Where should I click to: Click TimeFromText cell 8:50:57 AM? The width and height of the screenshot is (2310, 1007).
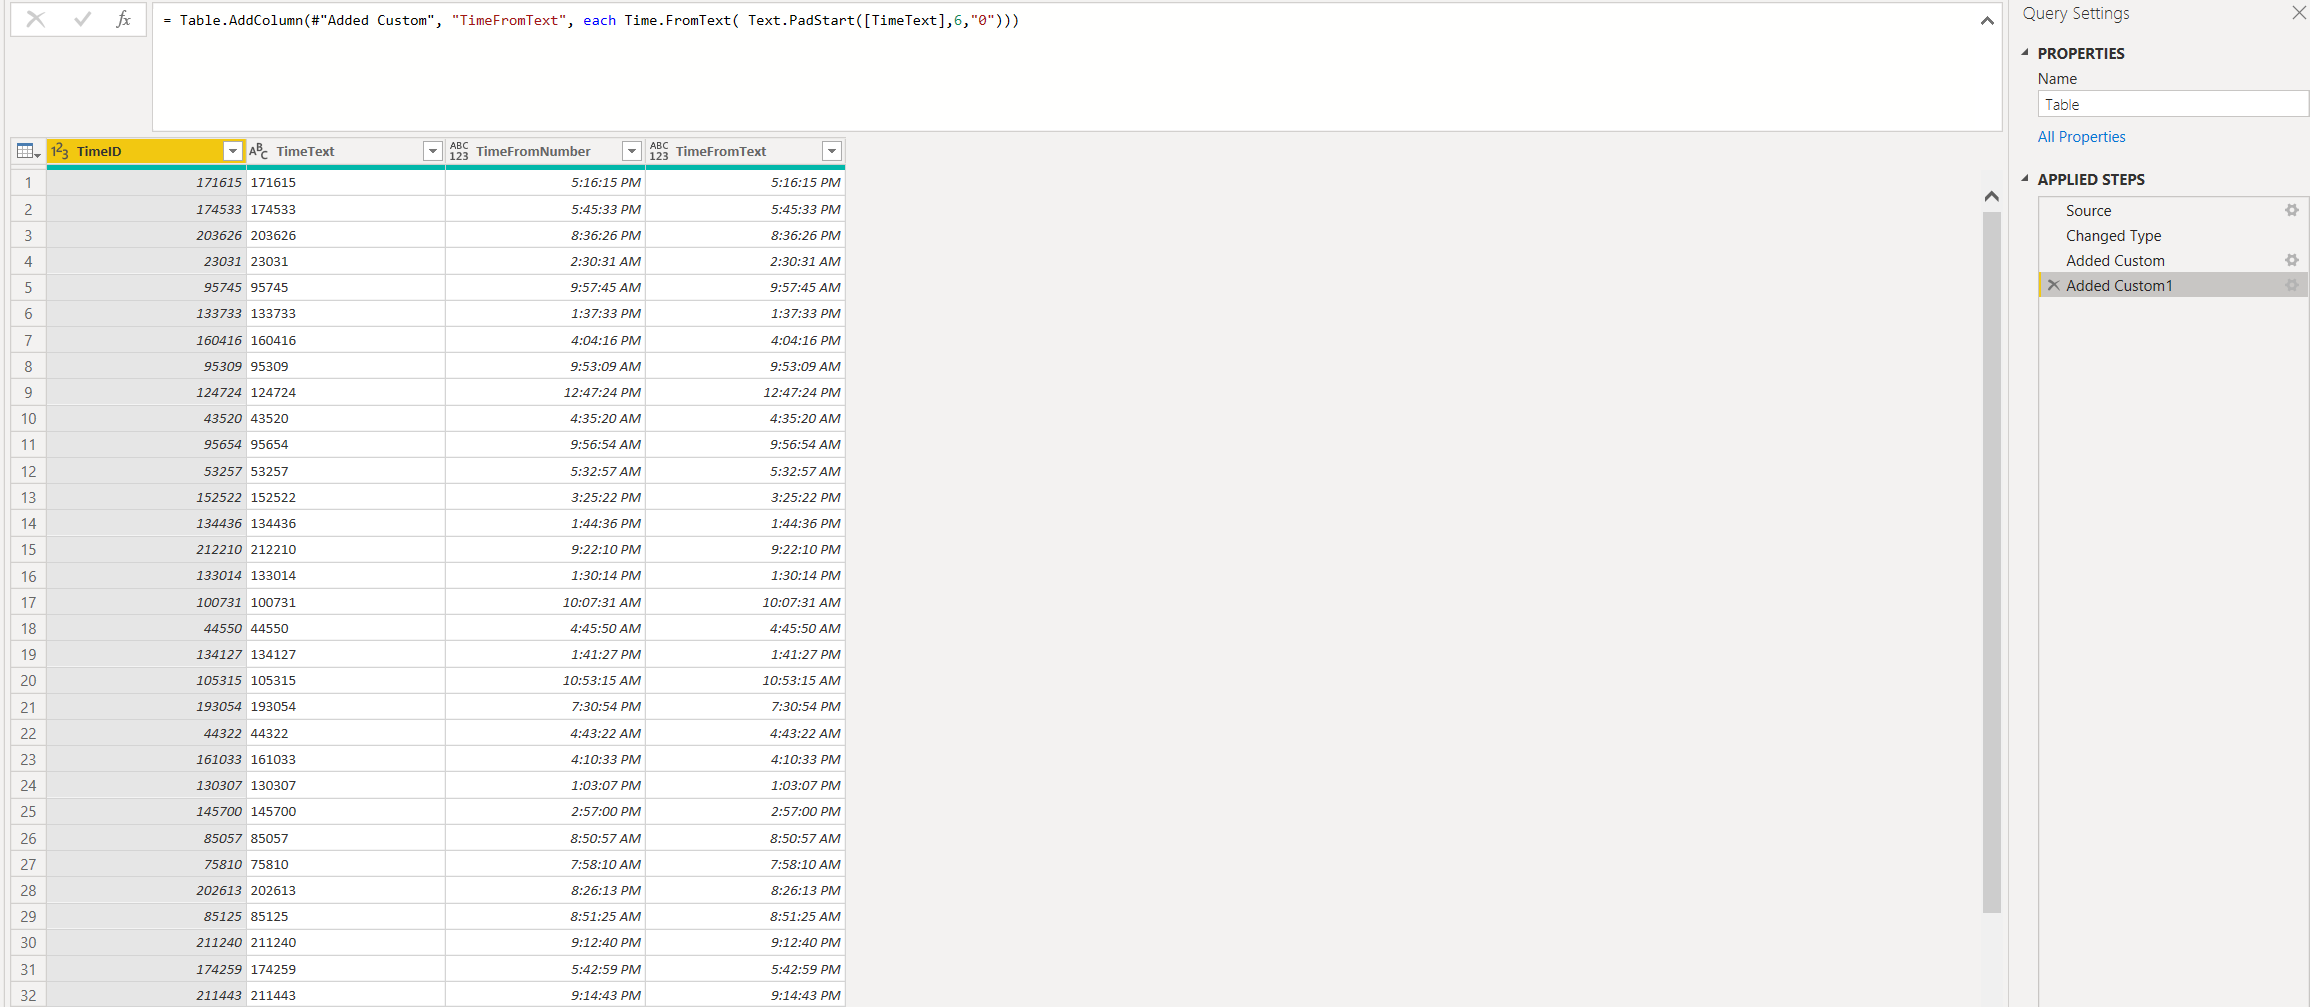point(745,839)
